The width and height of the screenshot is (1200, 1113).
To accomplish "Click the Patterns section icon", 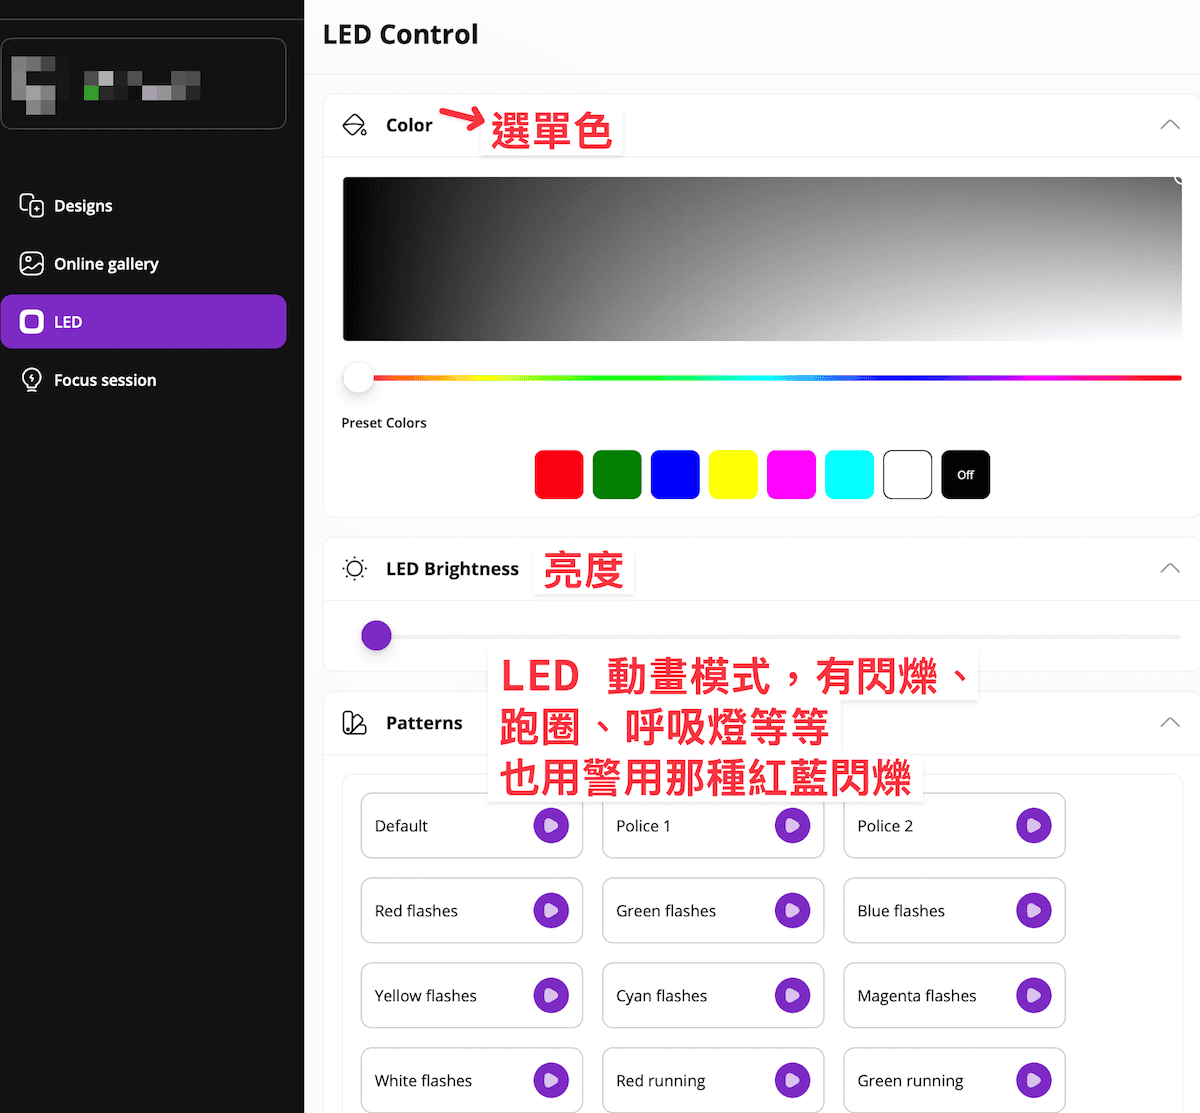I will [x=354, y=722].
